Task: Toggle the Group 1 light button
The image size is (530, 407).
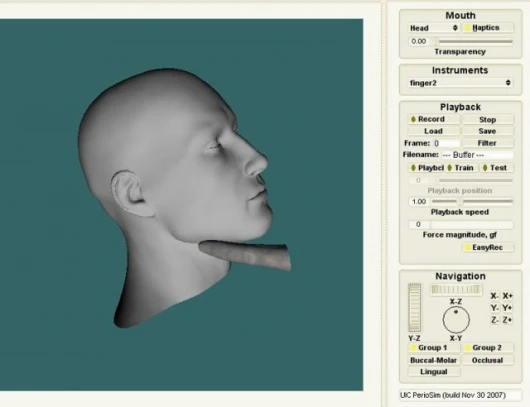Action: point(434,348)
